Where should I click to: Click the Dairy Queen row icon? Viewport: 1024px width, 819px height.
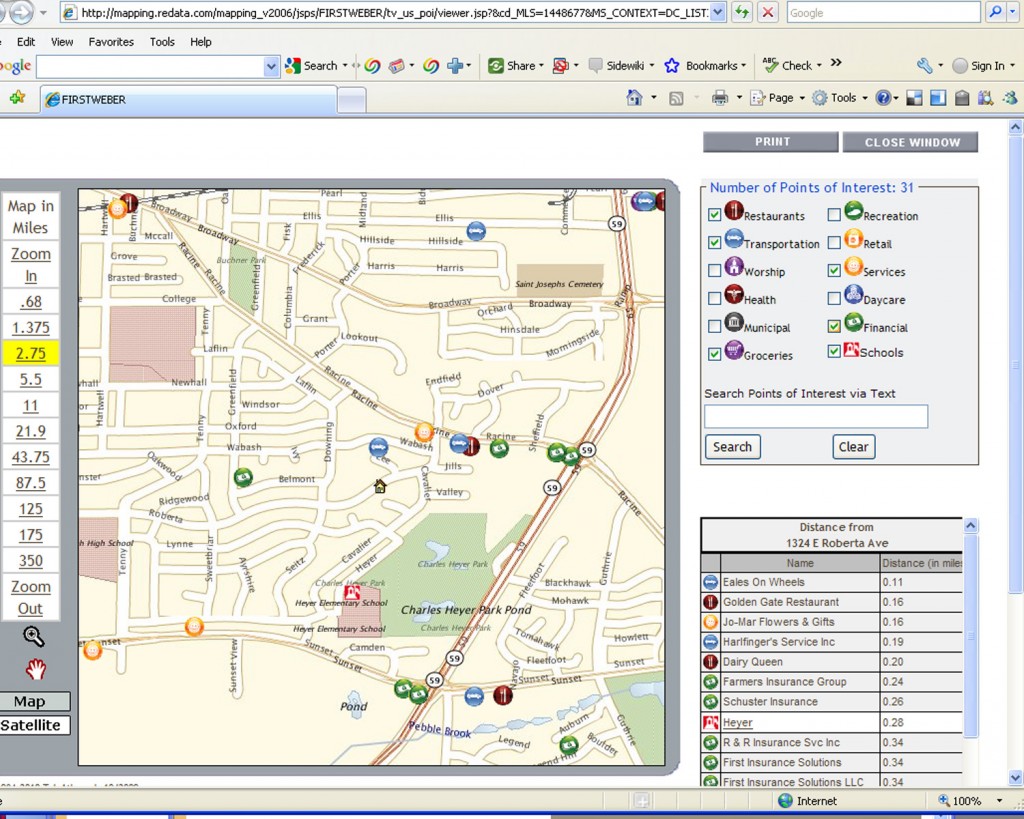(x=710, y=662)
